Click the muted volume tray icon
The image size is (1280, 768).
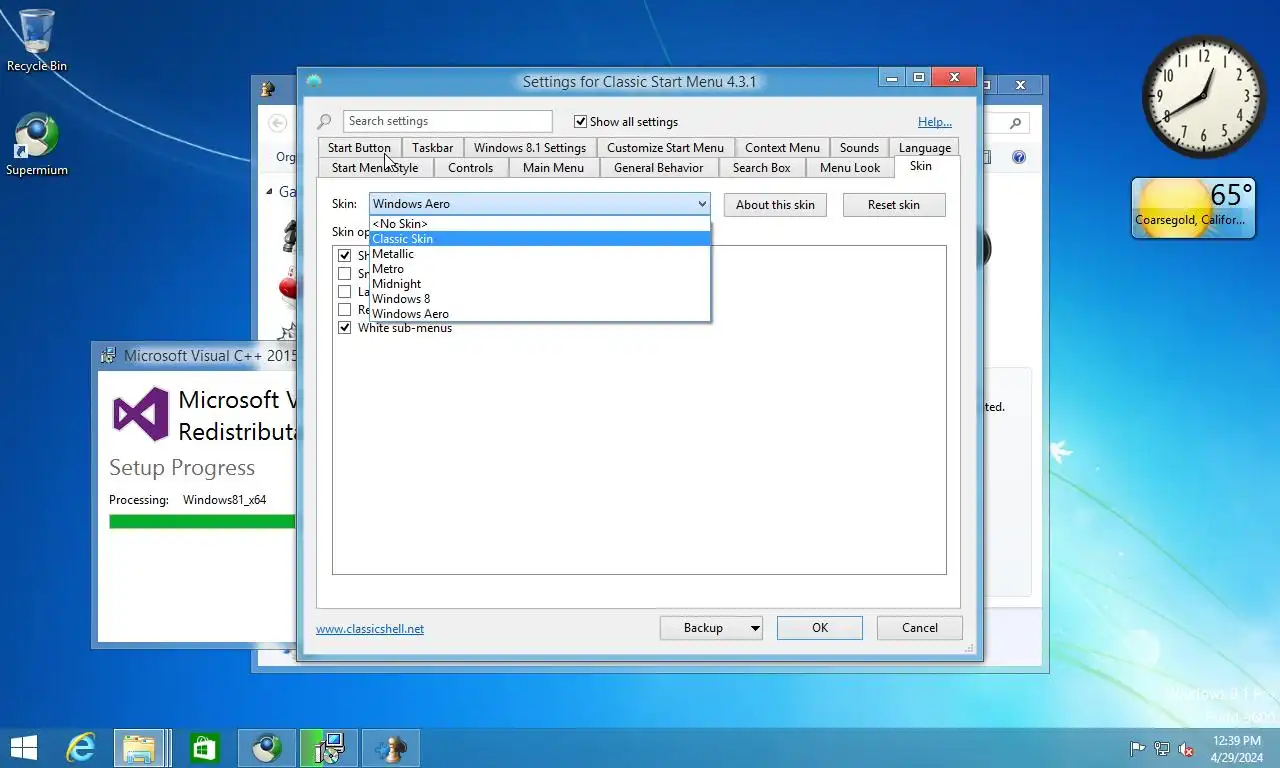[1186, 748]
